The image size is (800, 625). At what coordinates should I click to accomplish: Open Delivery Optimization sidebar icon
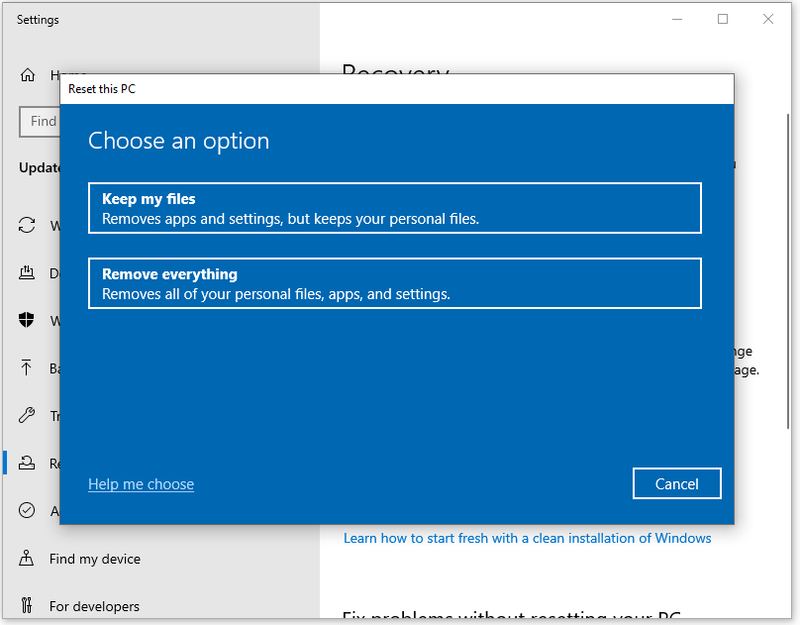[27, 273]
